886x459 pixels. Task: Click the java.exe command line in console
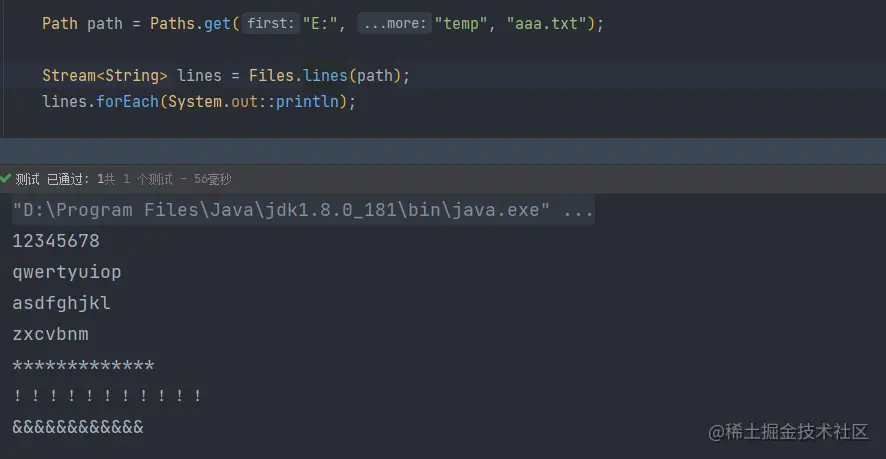(303, 210)
